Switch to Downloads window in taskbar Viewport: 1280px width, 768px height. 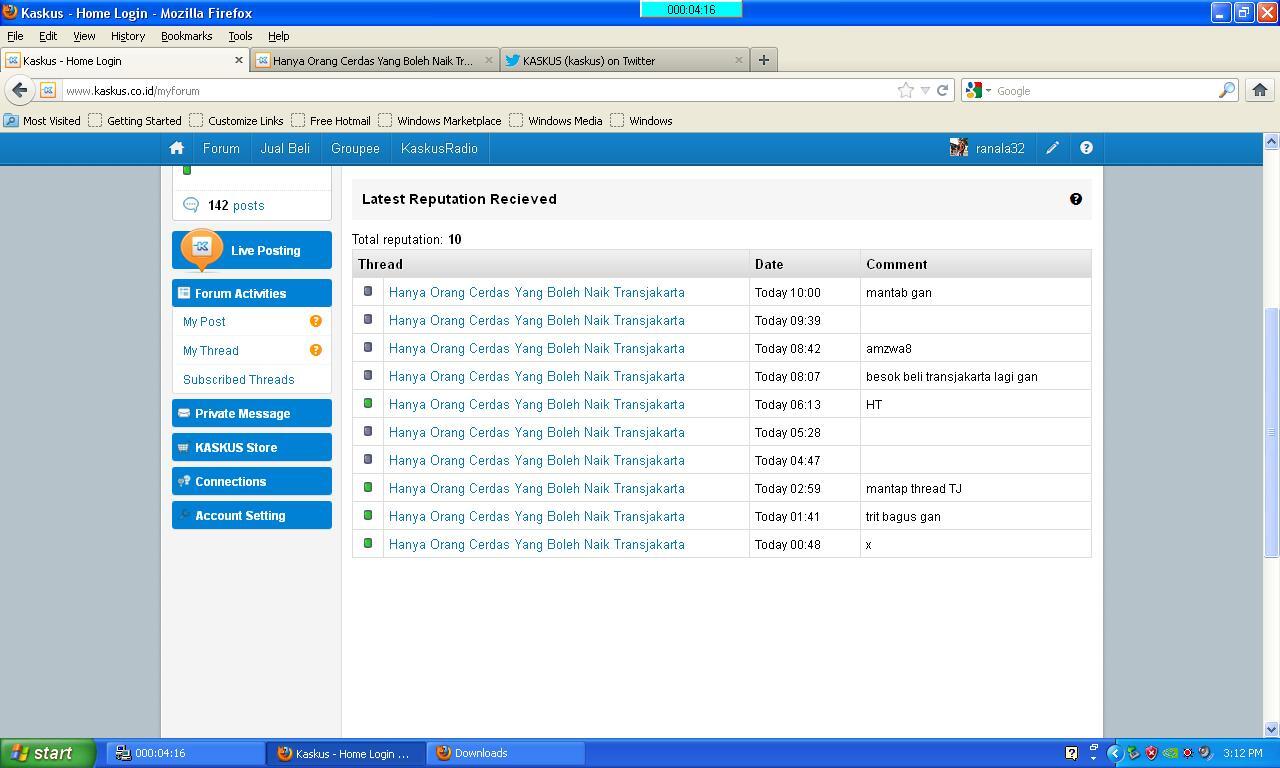pos(506,753)
